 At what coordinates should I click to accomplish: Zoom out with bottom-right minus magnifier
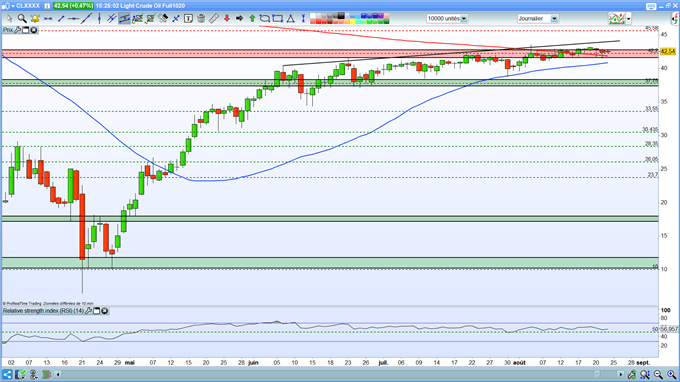[x=658, y=374]
